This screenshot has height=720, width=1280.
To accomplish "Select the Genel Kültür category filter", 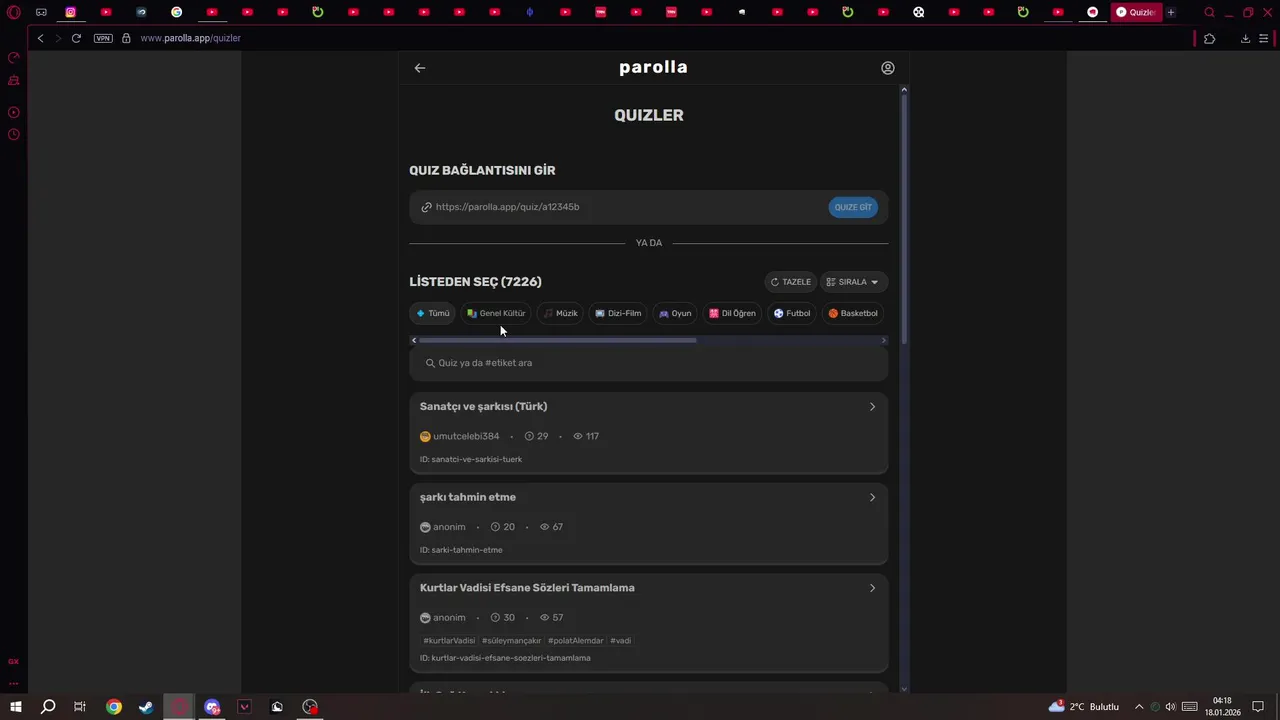I will [496, 313].
